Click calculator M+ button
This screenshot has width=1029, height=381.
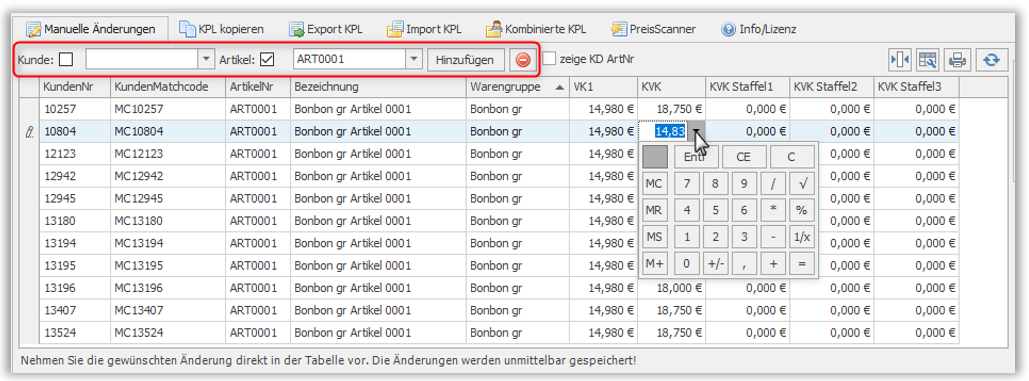pyautogui.click(x=654, y=264)
